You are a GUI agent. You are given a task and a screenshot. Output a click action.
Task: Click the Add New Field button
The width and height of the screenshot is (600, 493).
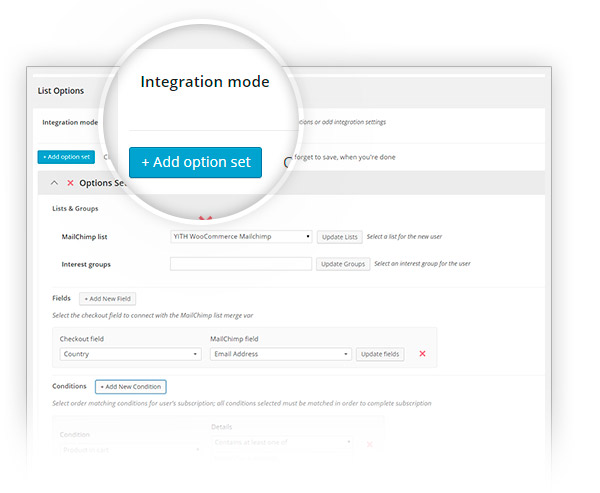(x=107, y=299)
